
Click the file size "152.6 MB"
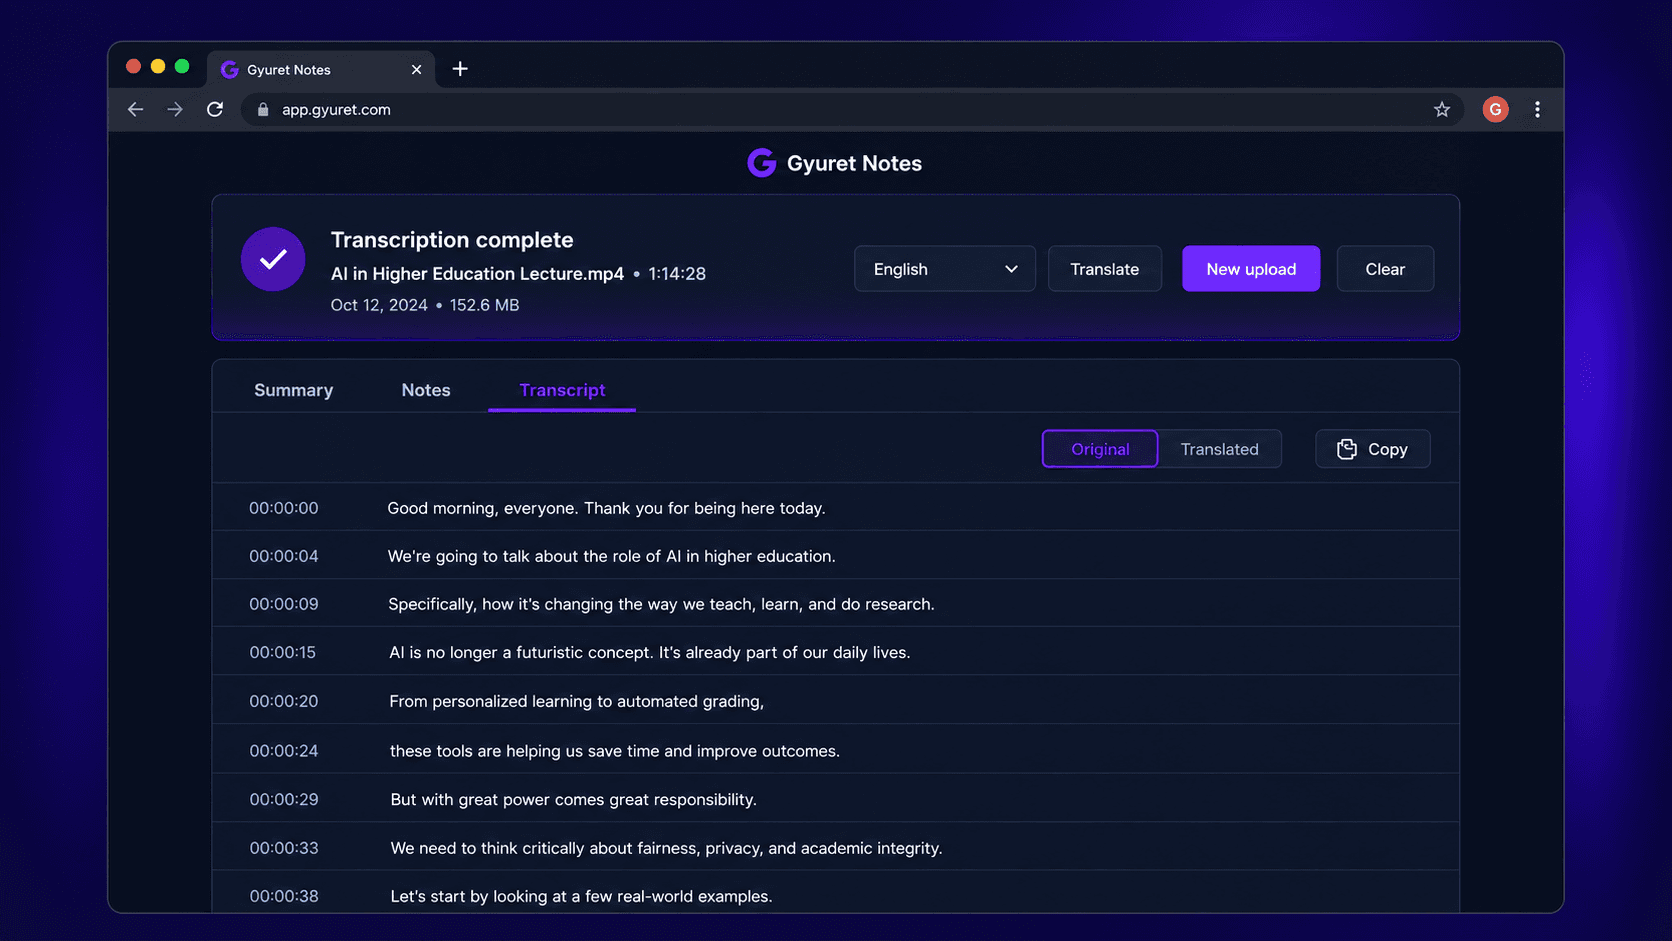(x=484, y=305)
